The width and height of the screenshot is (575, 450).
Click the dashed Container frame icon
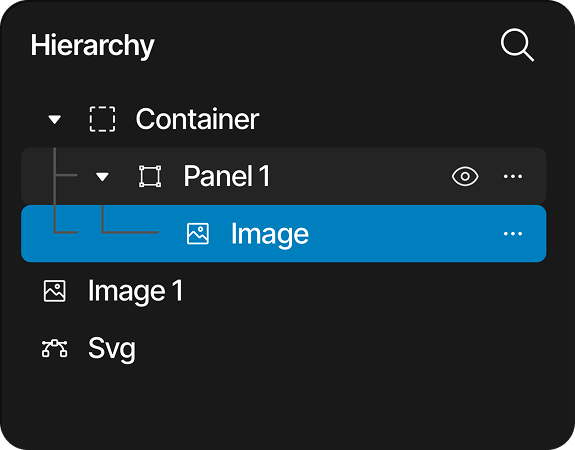point(102,119)
